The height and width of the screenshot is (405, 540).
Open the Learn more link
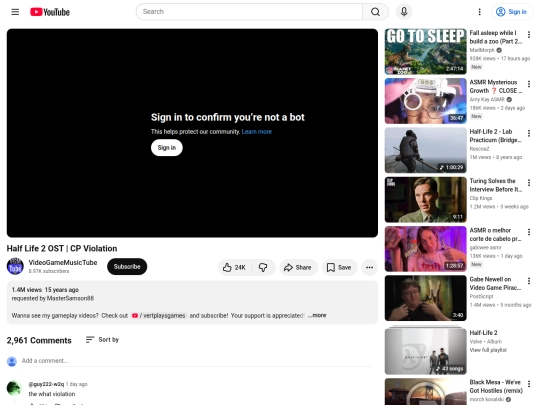point(257,132)
